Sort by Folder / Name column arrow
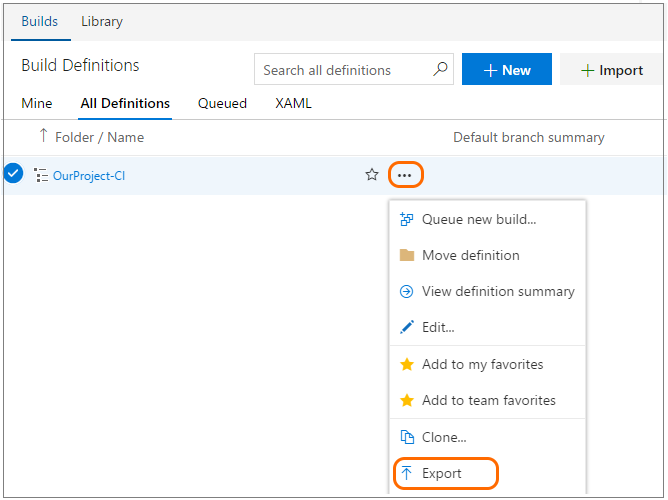 (x=43, y=136)
